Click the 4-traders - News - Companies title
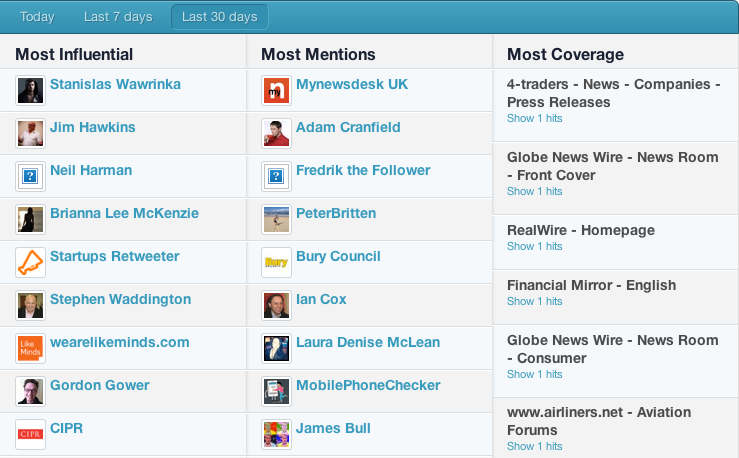 tap(614, 93)
